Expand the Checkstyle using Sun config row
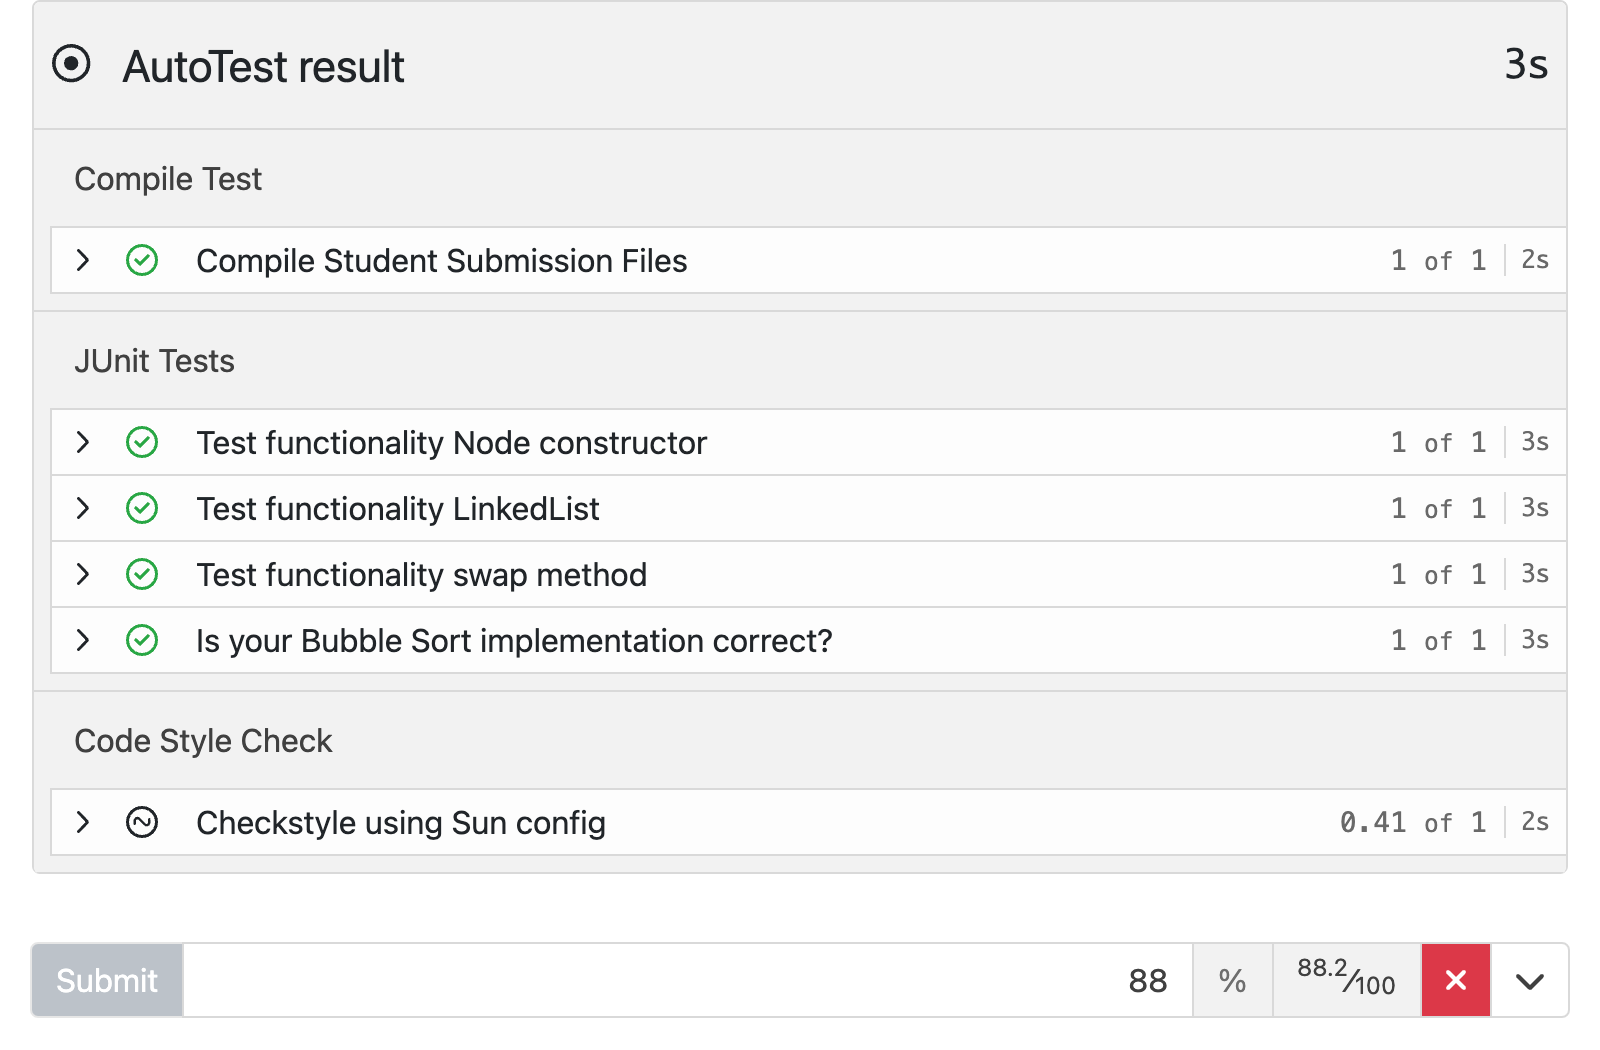Viewport: 1600px width, 1050px height. click(83, 822)
